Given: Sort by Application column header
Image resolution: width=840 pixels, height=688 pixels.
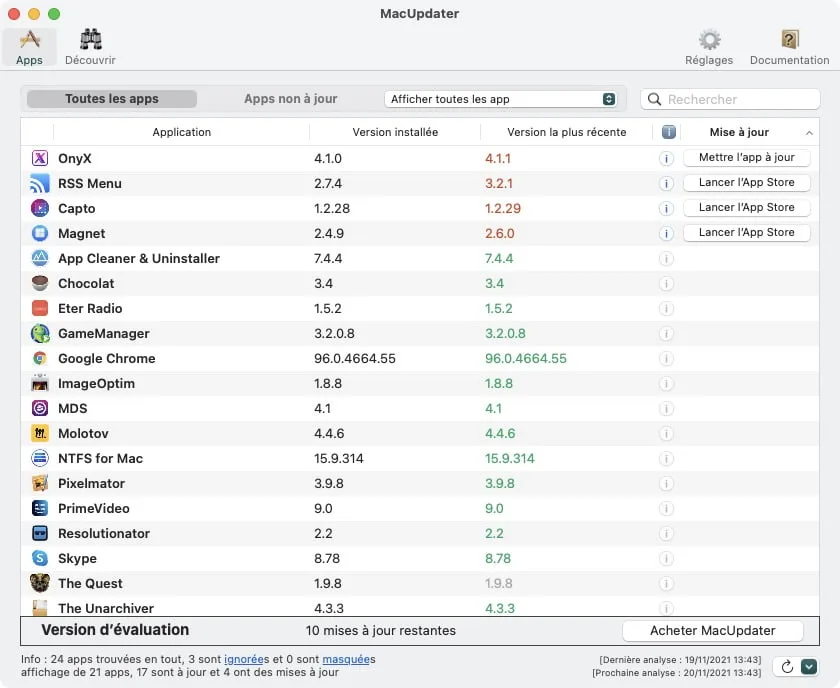Looking at the screenshot, I should click(x=182, y=132).
